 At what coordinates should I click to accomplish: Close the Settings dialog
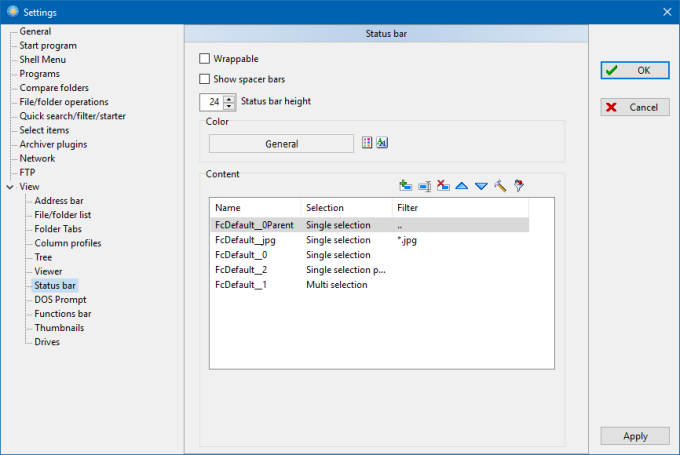pyautogui.click(x=667, y=12)
